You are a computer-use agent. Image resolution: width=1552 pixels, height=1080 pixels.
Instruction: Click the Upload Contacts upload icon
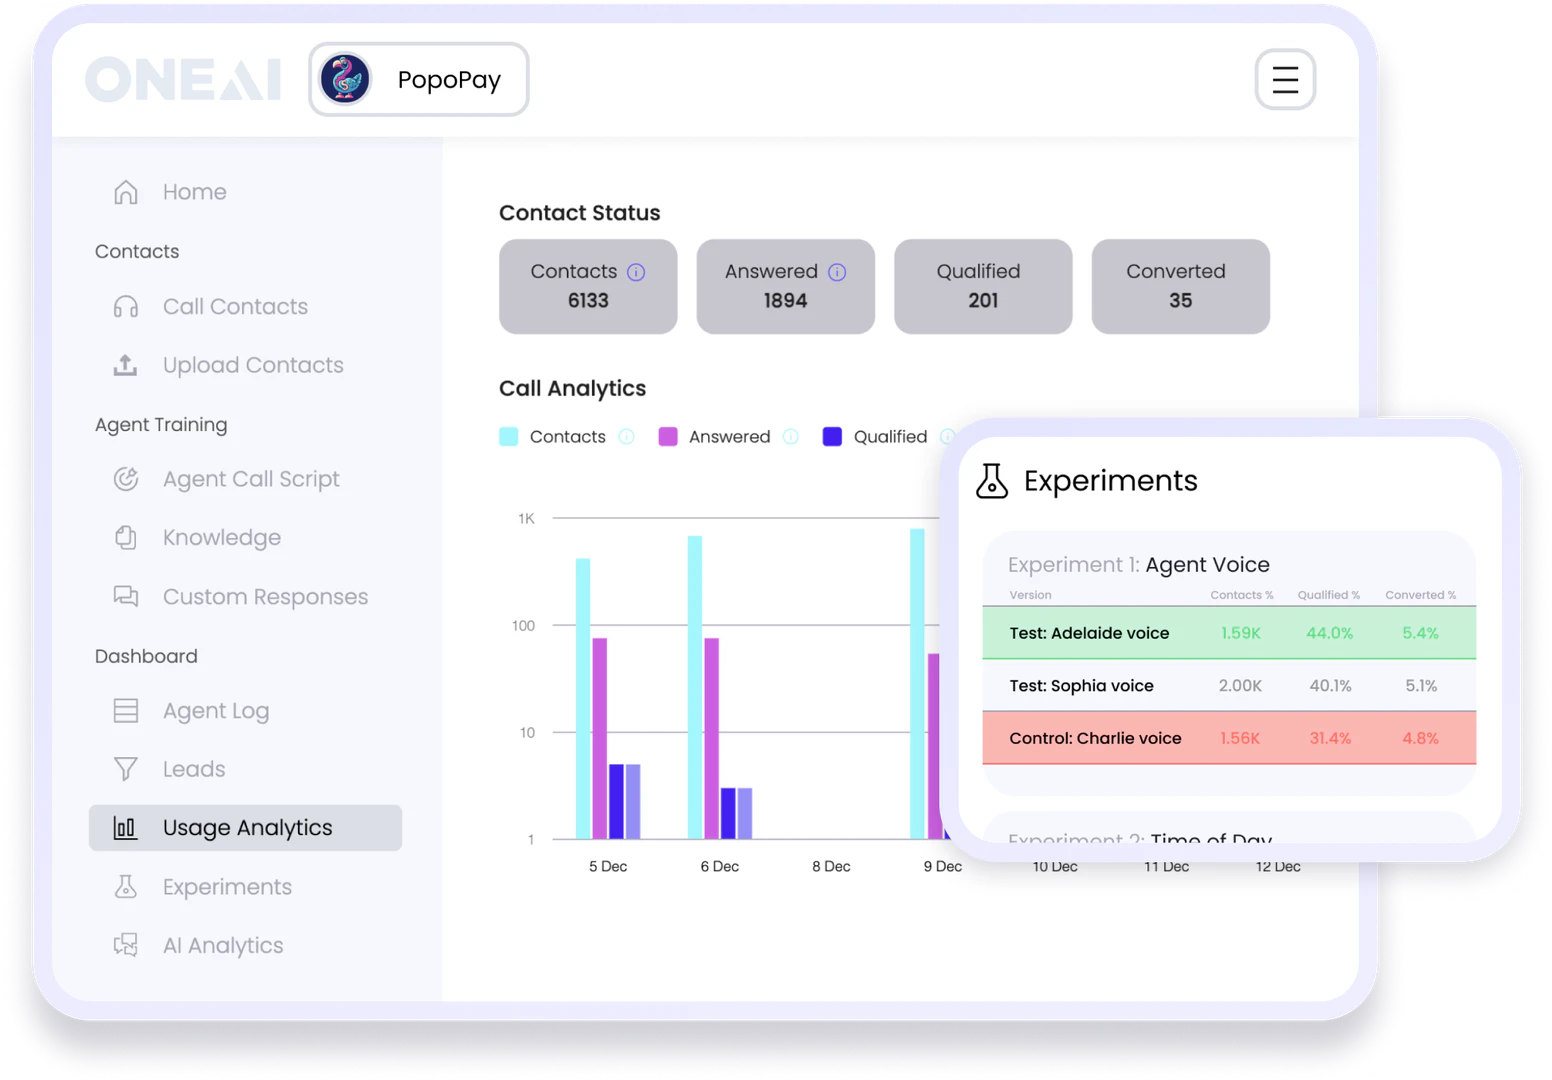point(126,365)
